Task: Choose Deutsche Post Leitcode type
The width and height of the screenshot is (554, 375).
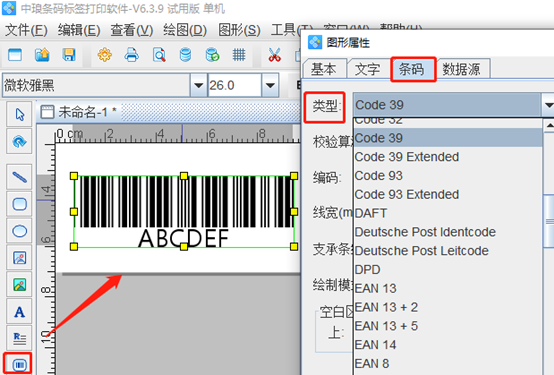Action: [448, 251]
